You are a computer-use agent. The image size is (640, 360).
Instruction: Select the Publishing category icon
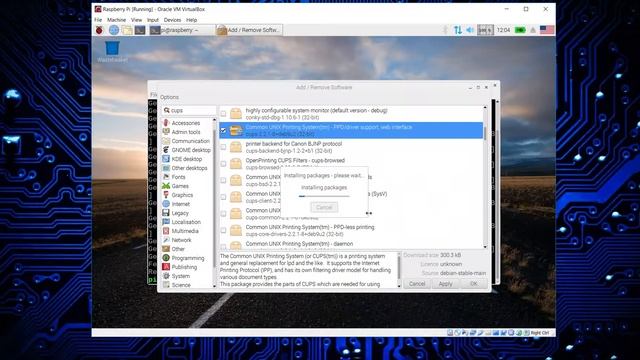pyautogui.click(x=166, y=267)
